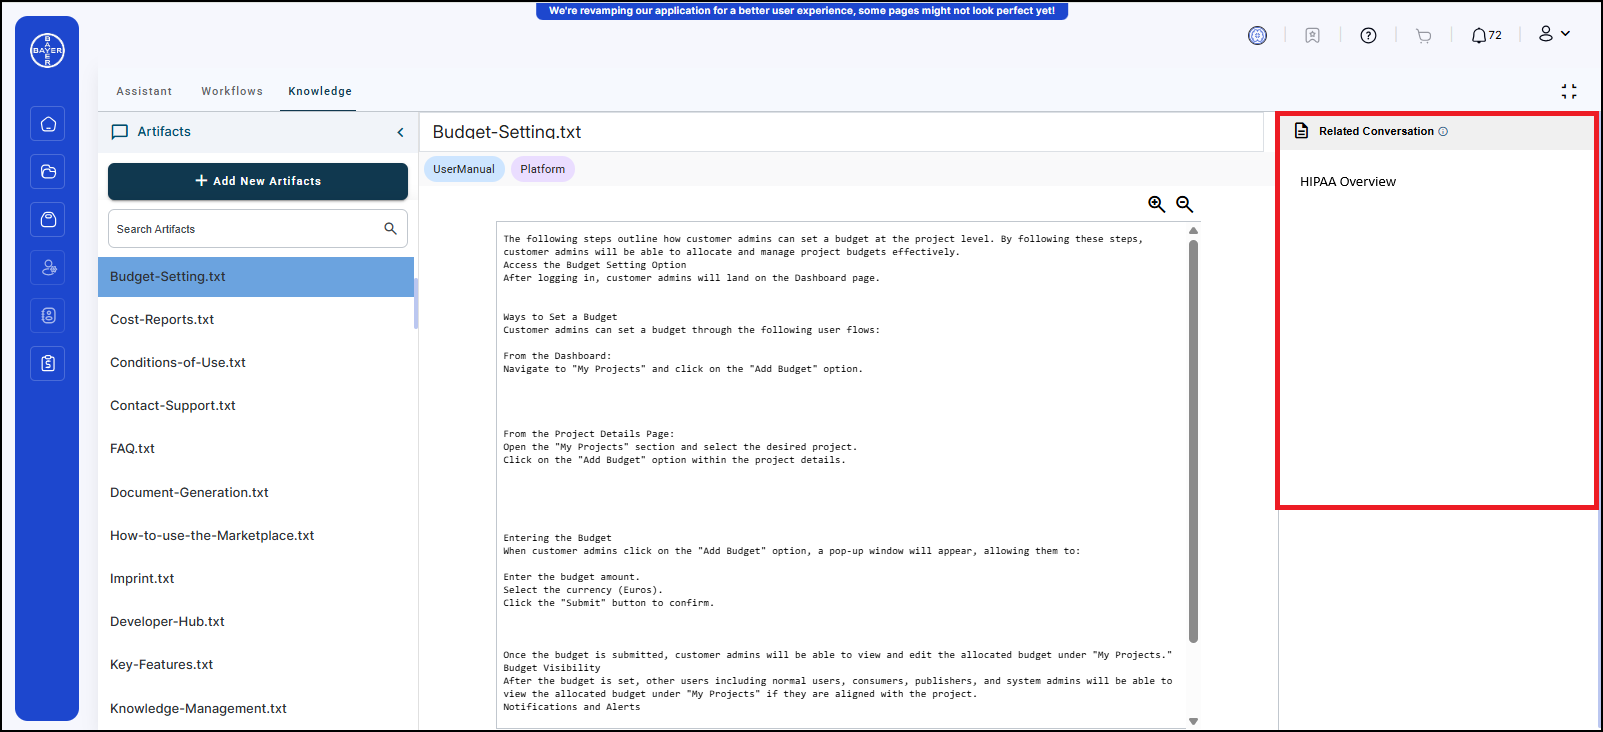This screenshot has width=1603, height=732.
Task: Exit full-screen using the collapse icon
Action: tap(1569, 91)
